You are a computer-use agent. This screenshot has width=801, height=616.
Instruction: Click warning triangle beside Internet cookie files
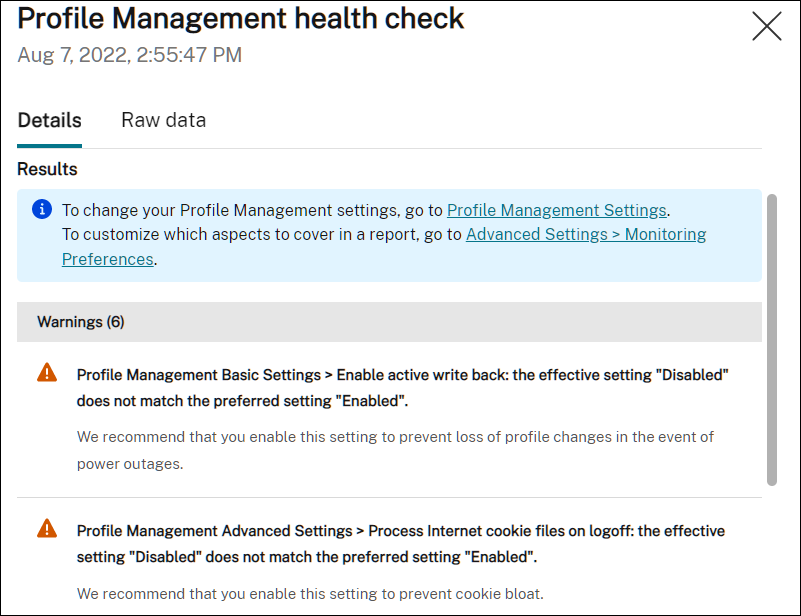coord(47,528)
